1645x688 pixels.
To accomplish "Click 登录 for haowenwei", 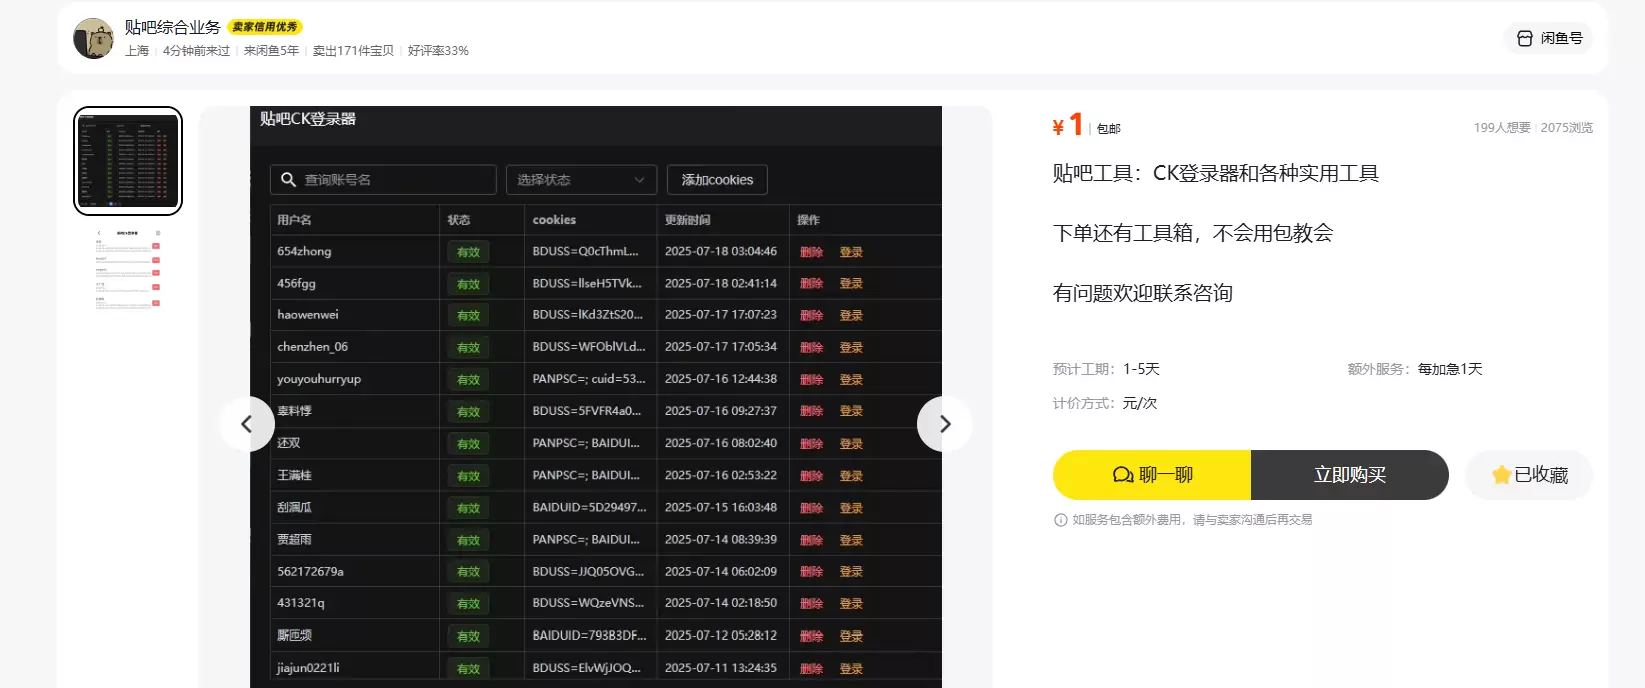I will [x=851, y=316].
